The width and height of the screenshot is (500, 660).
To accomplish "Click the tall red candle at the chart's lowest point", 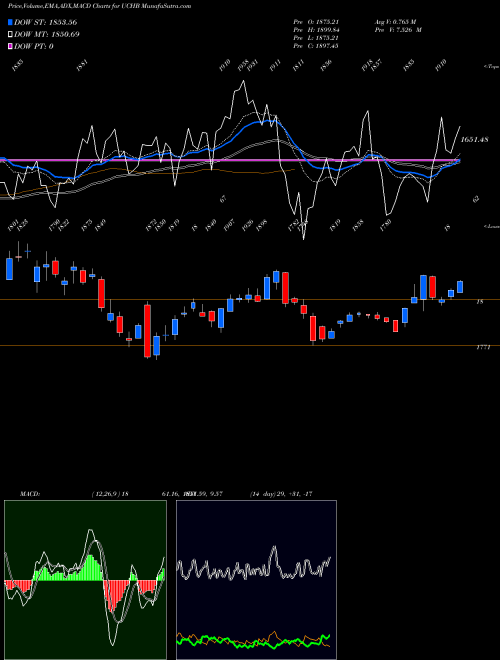I will pos(147,331).
